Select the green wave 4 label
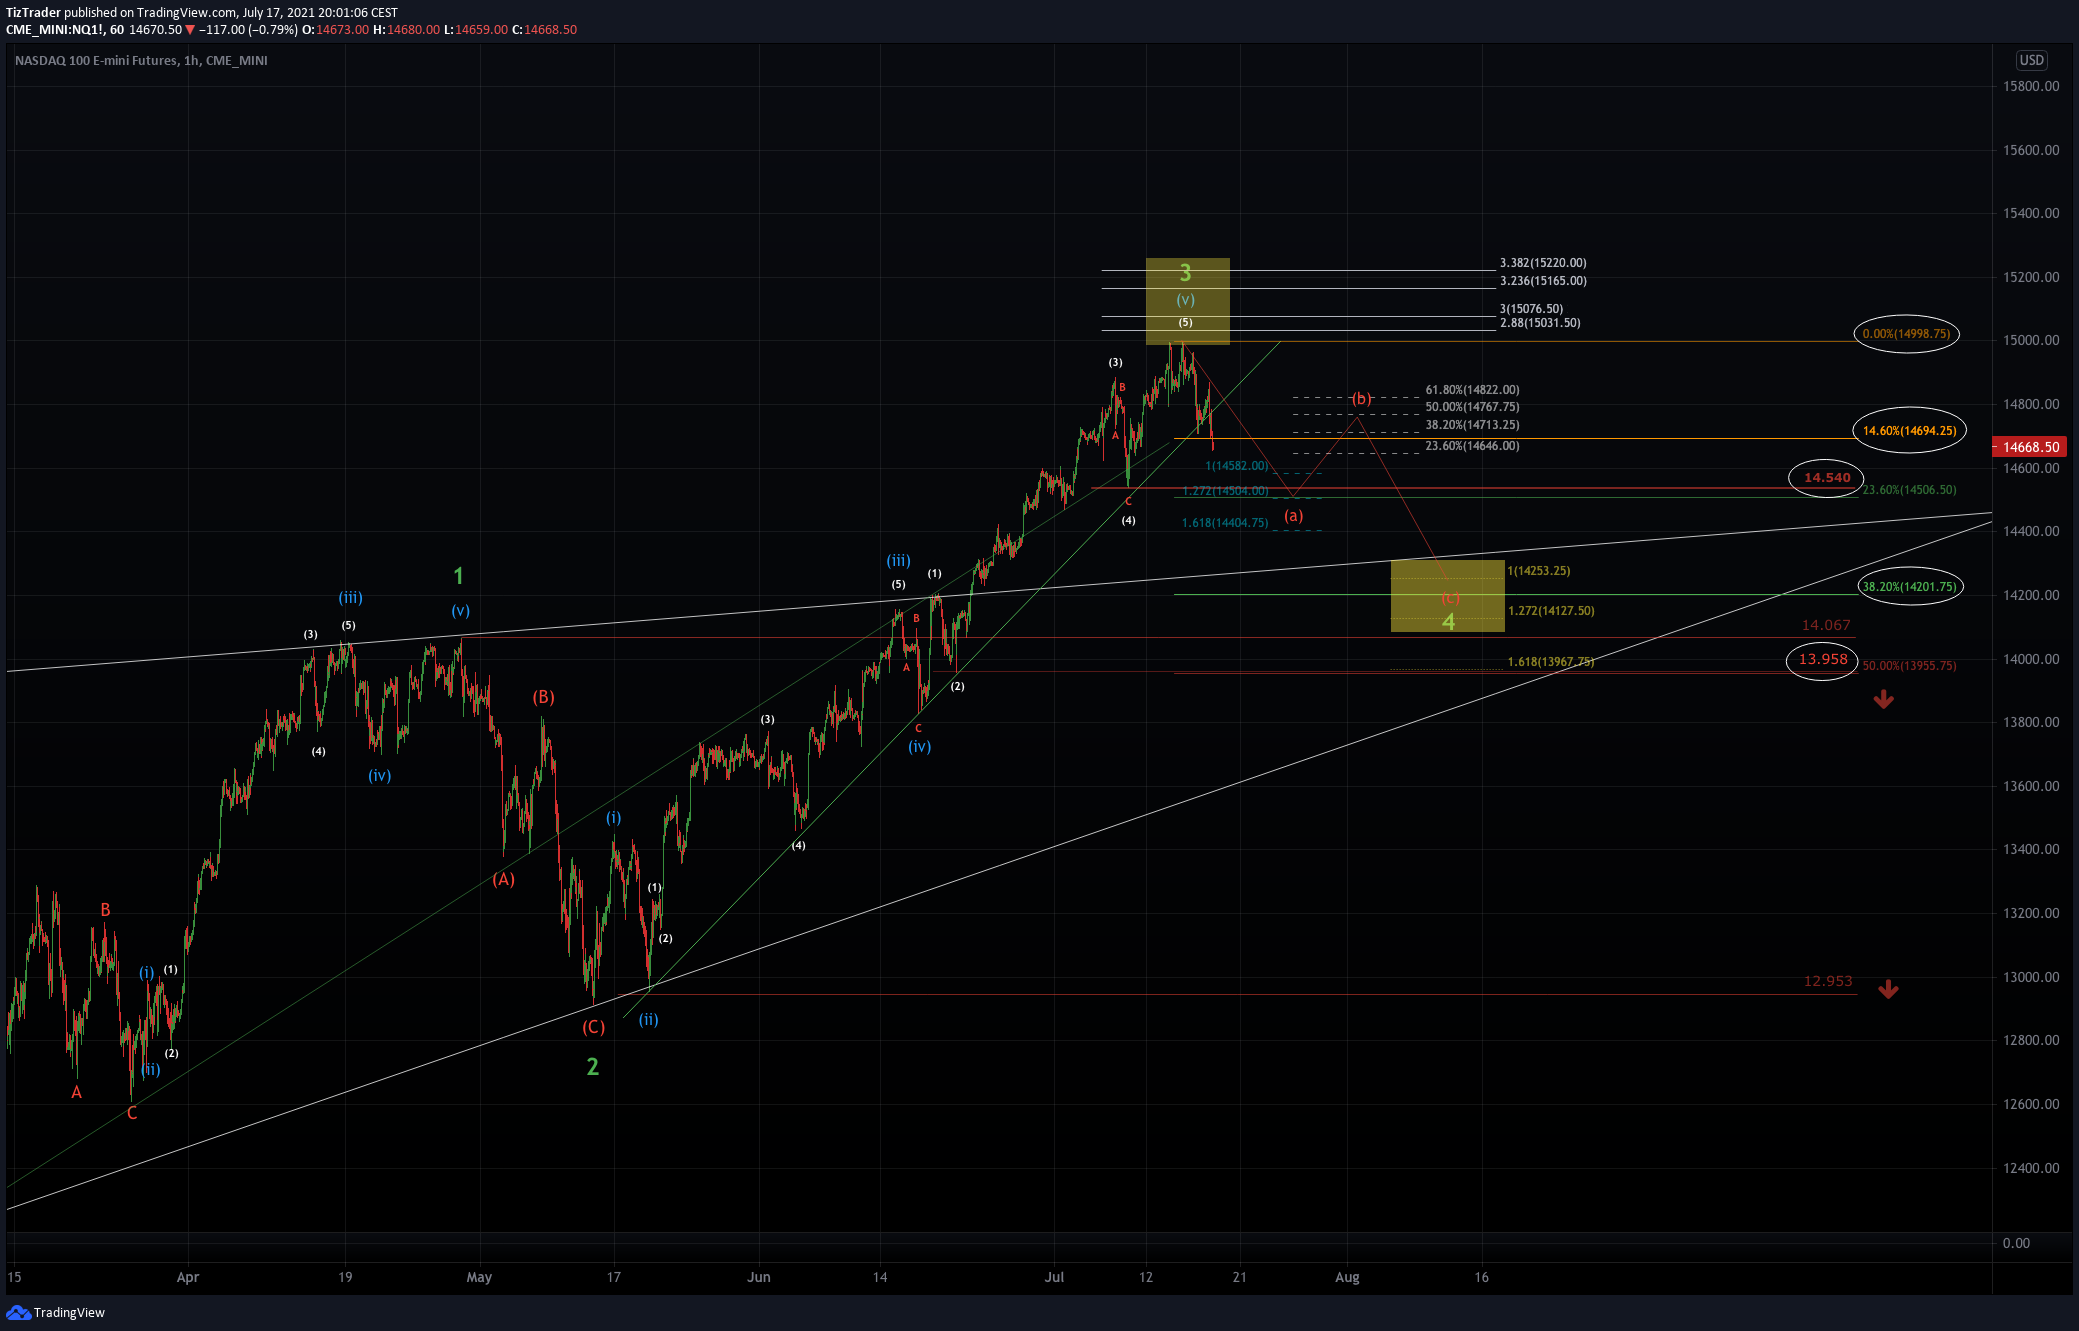 pyautogui.click(x=1448, y=622)
